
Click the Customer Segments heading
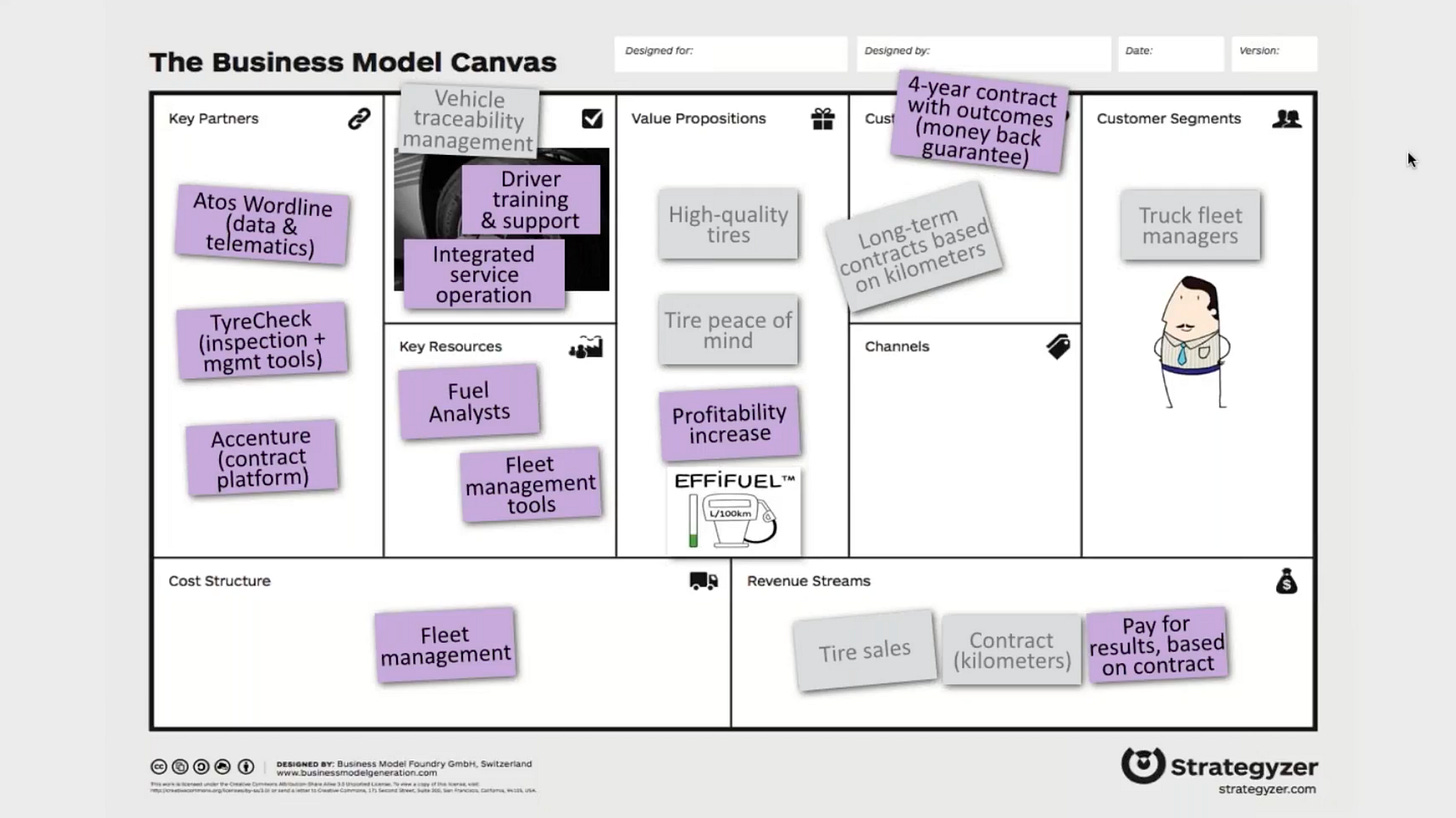click(1168, 119)
